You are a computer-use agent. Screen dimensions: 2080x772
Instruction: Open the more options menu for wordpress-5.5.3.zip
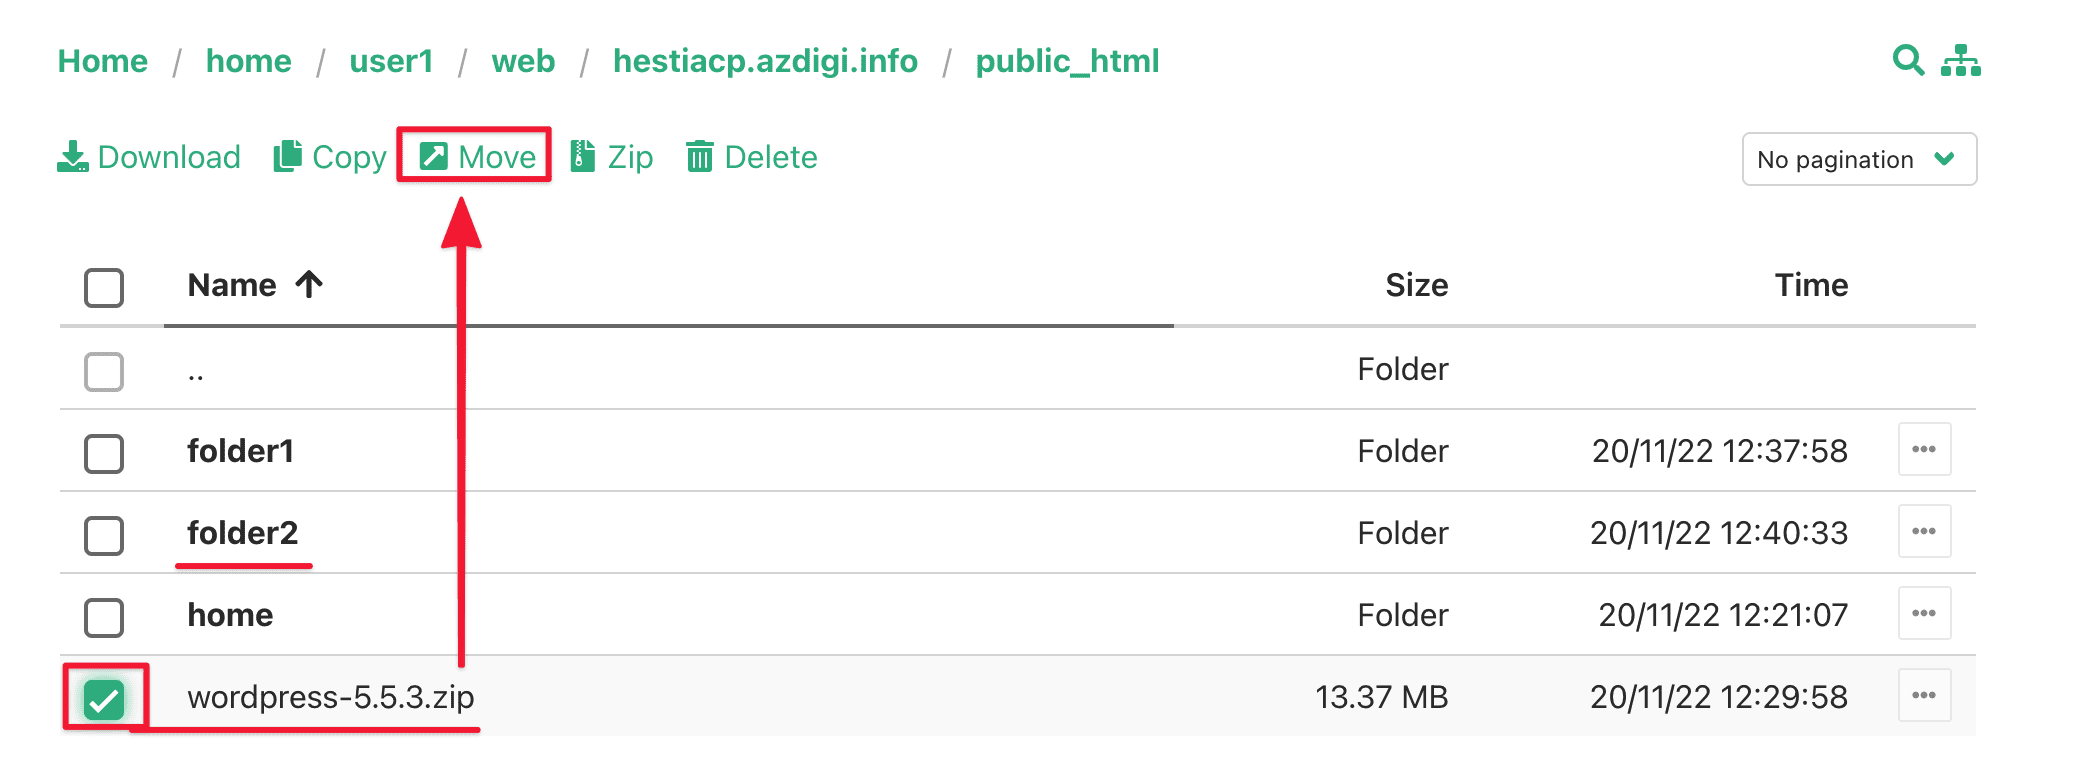pos(1924,695)
